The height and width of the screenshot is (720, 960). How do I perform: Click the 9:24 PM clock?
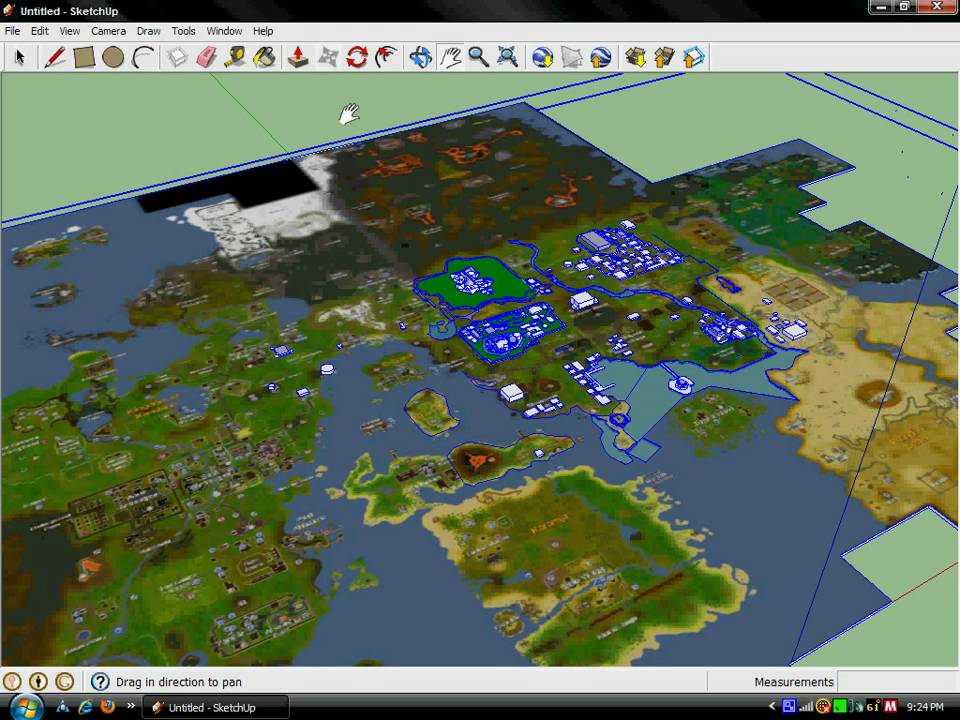click(x=925, y=707)
